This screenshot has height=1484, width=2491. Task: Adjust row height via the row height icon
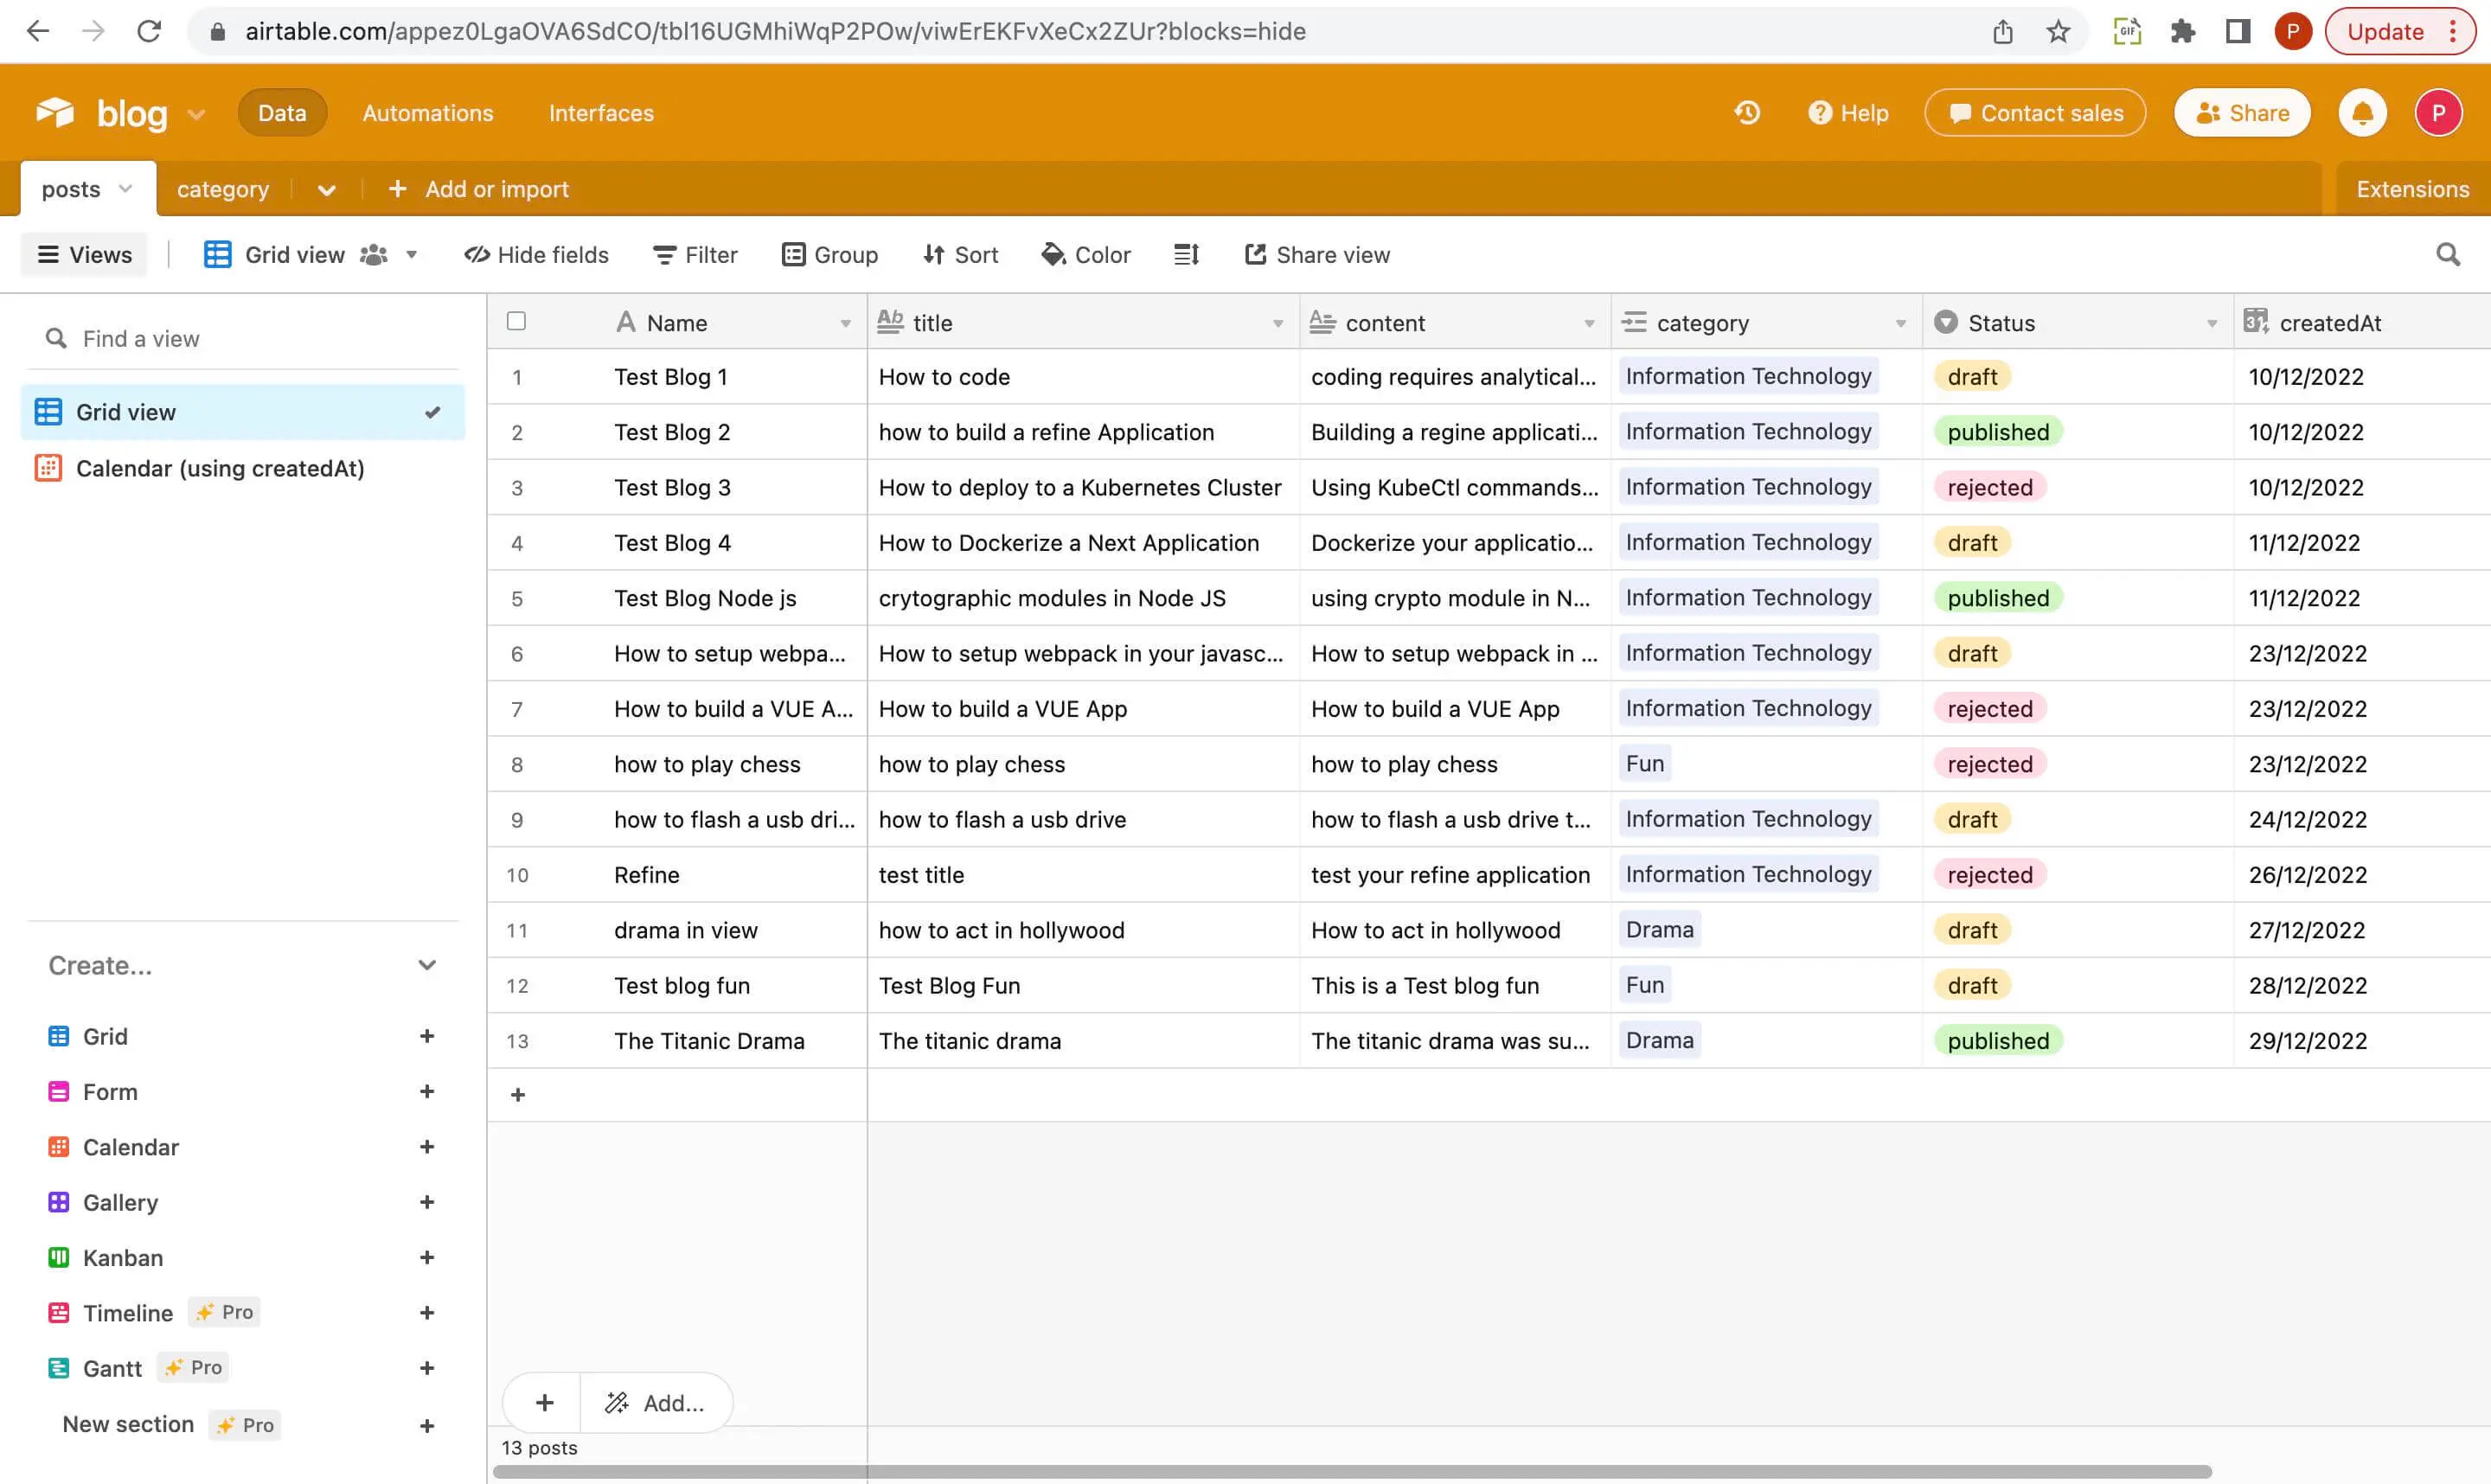1185,254
